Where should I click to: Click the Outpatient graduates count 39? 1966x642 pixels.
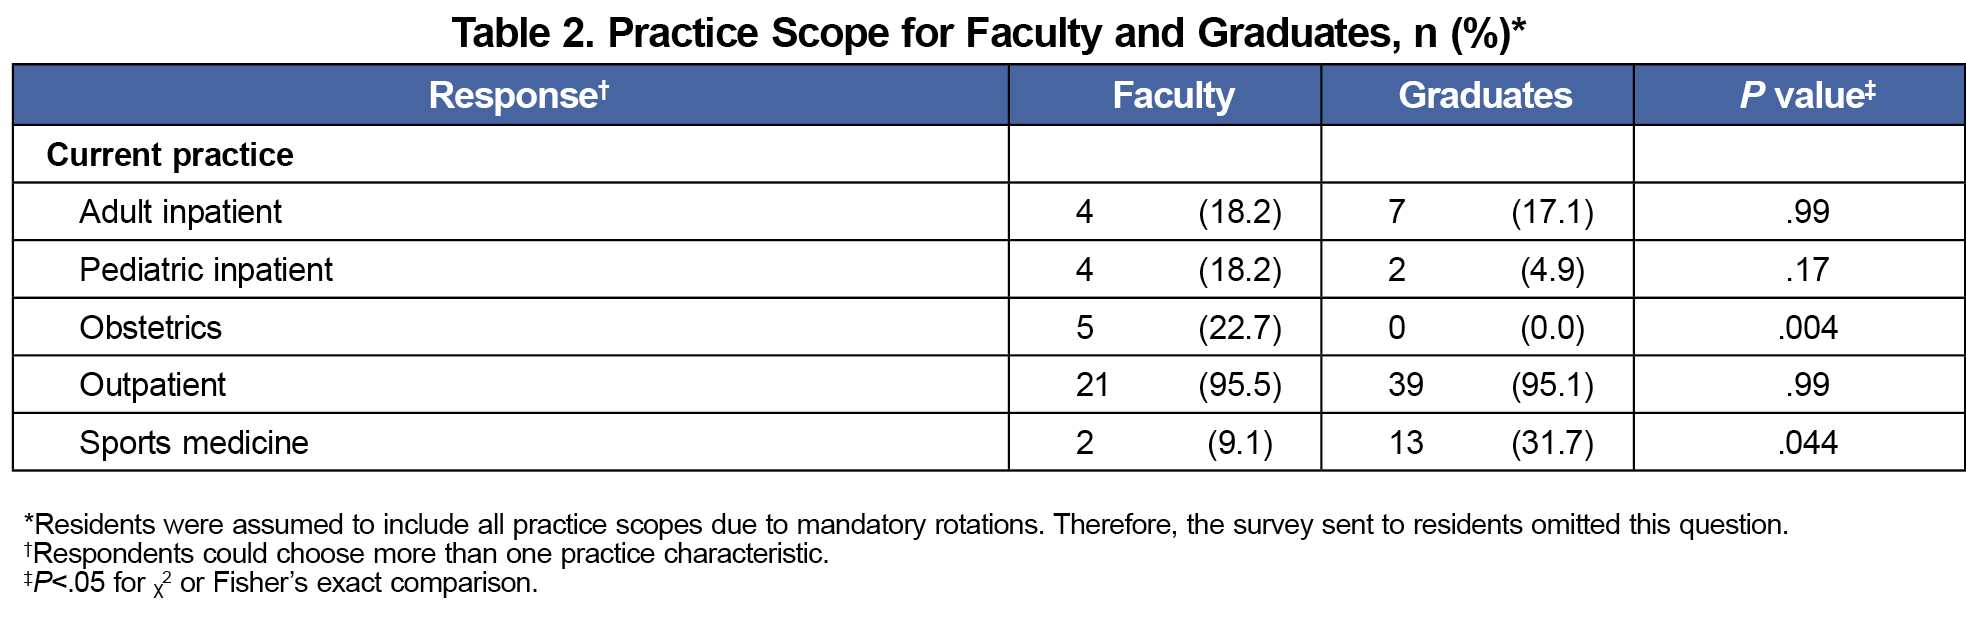coord(1405,385)
